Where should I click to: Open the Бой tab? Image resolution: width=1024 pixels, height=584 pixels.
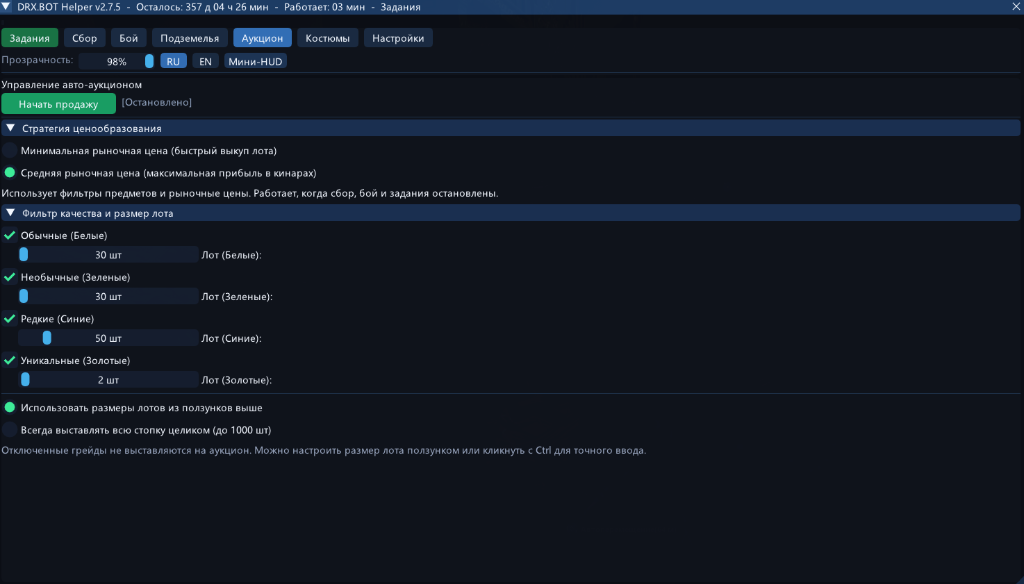tap(129, 38)
